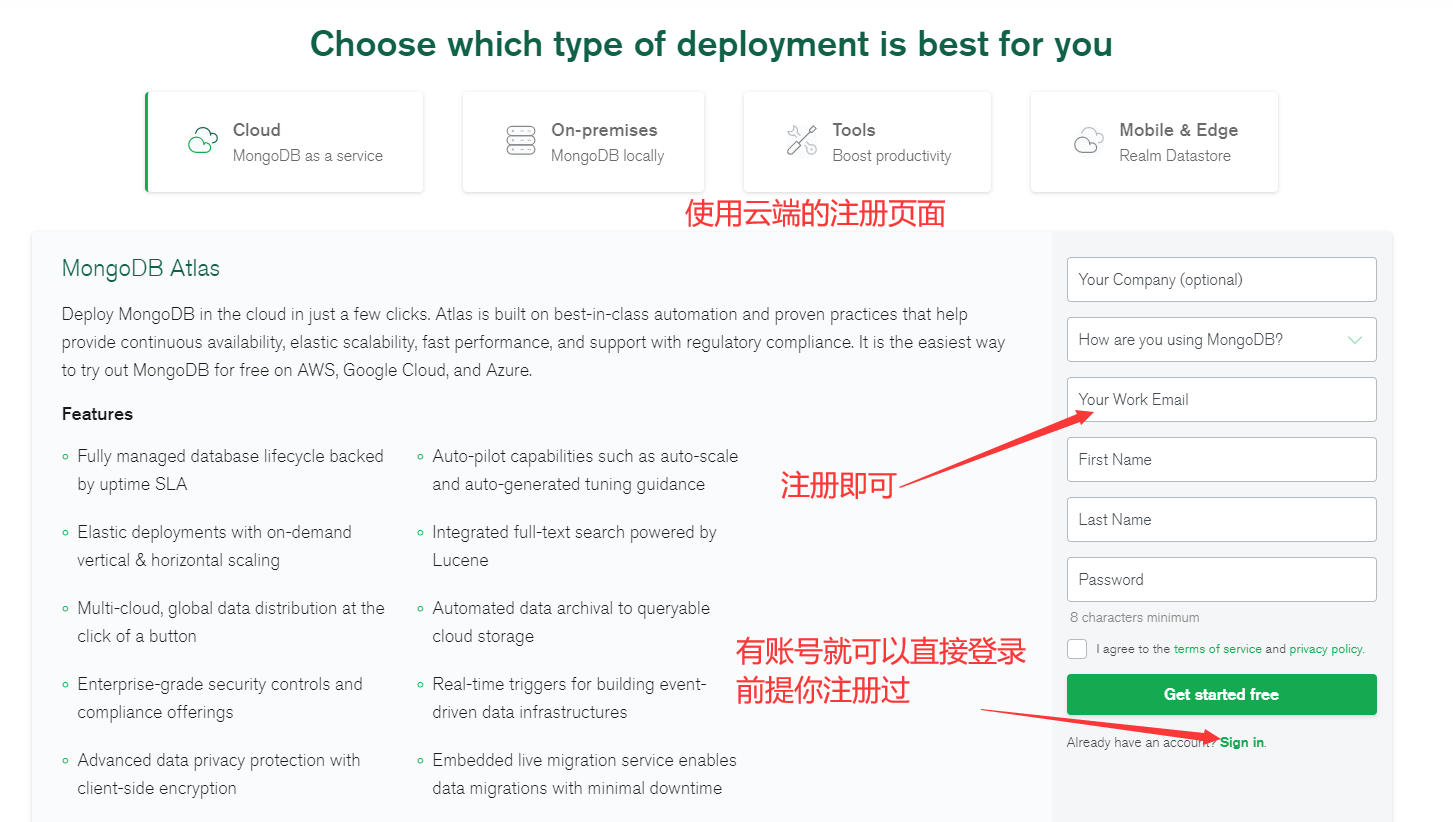Click the Enterprise-grade security controls text
The height and width of the screenshot is (822, 1453).
220,698
